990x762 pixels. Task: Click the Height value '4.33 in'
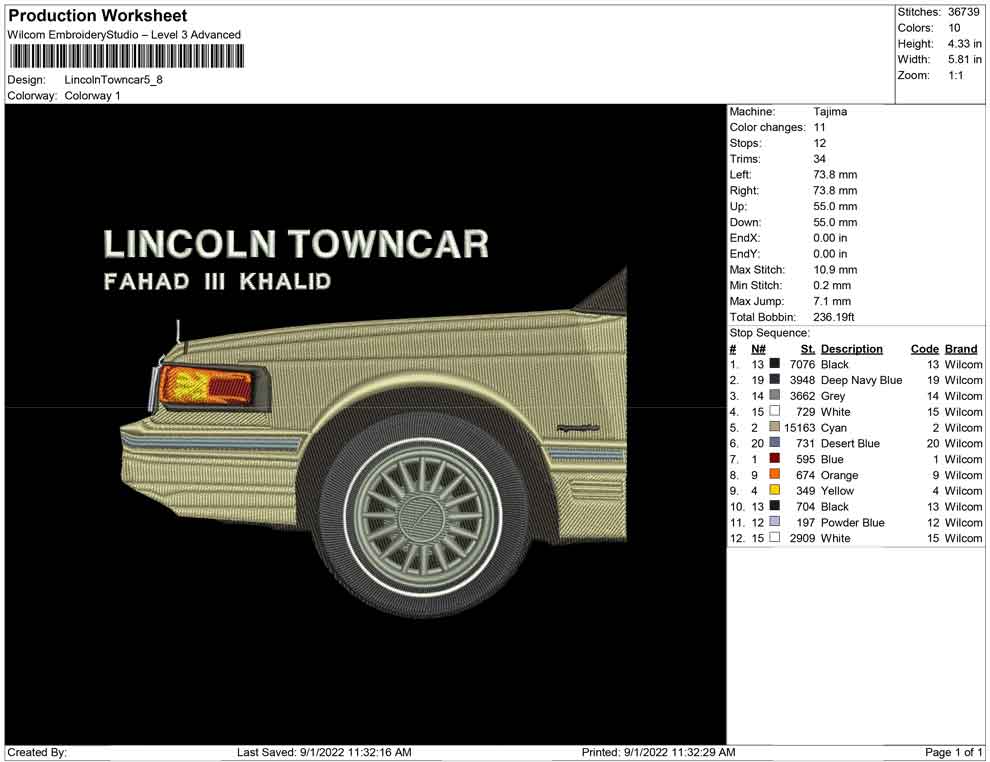(964, 44)
